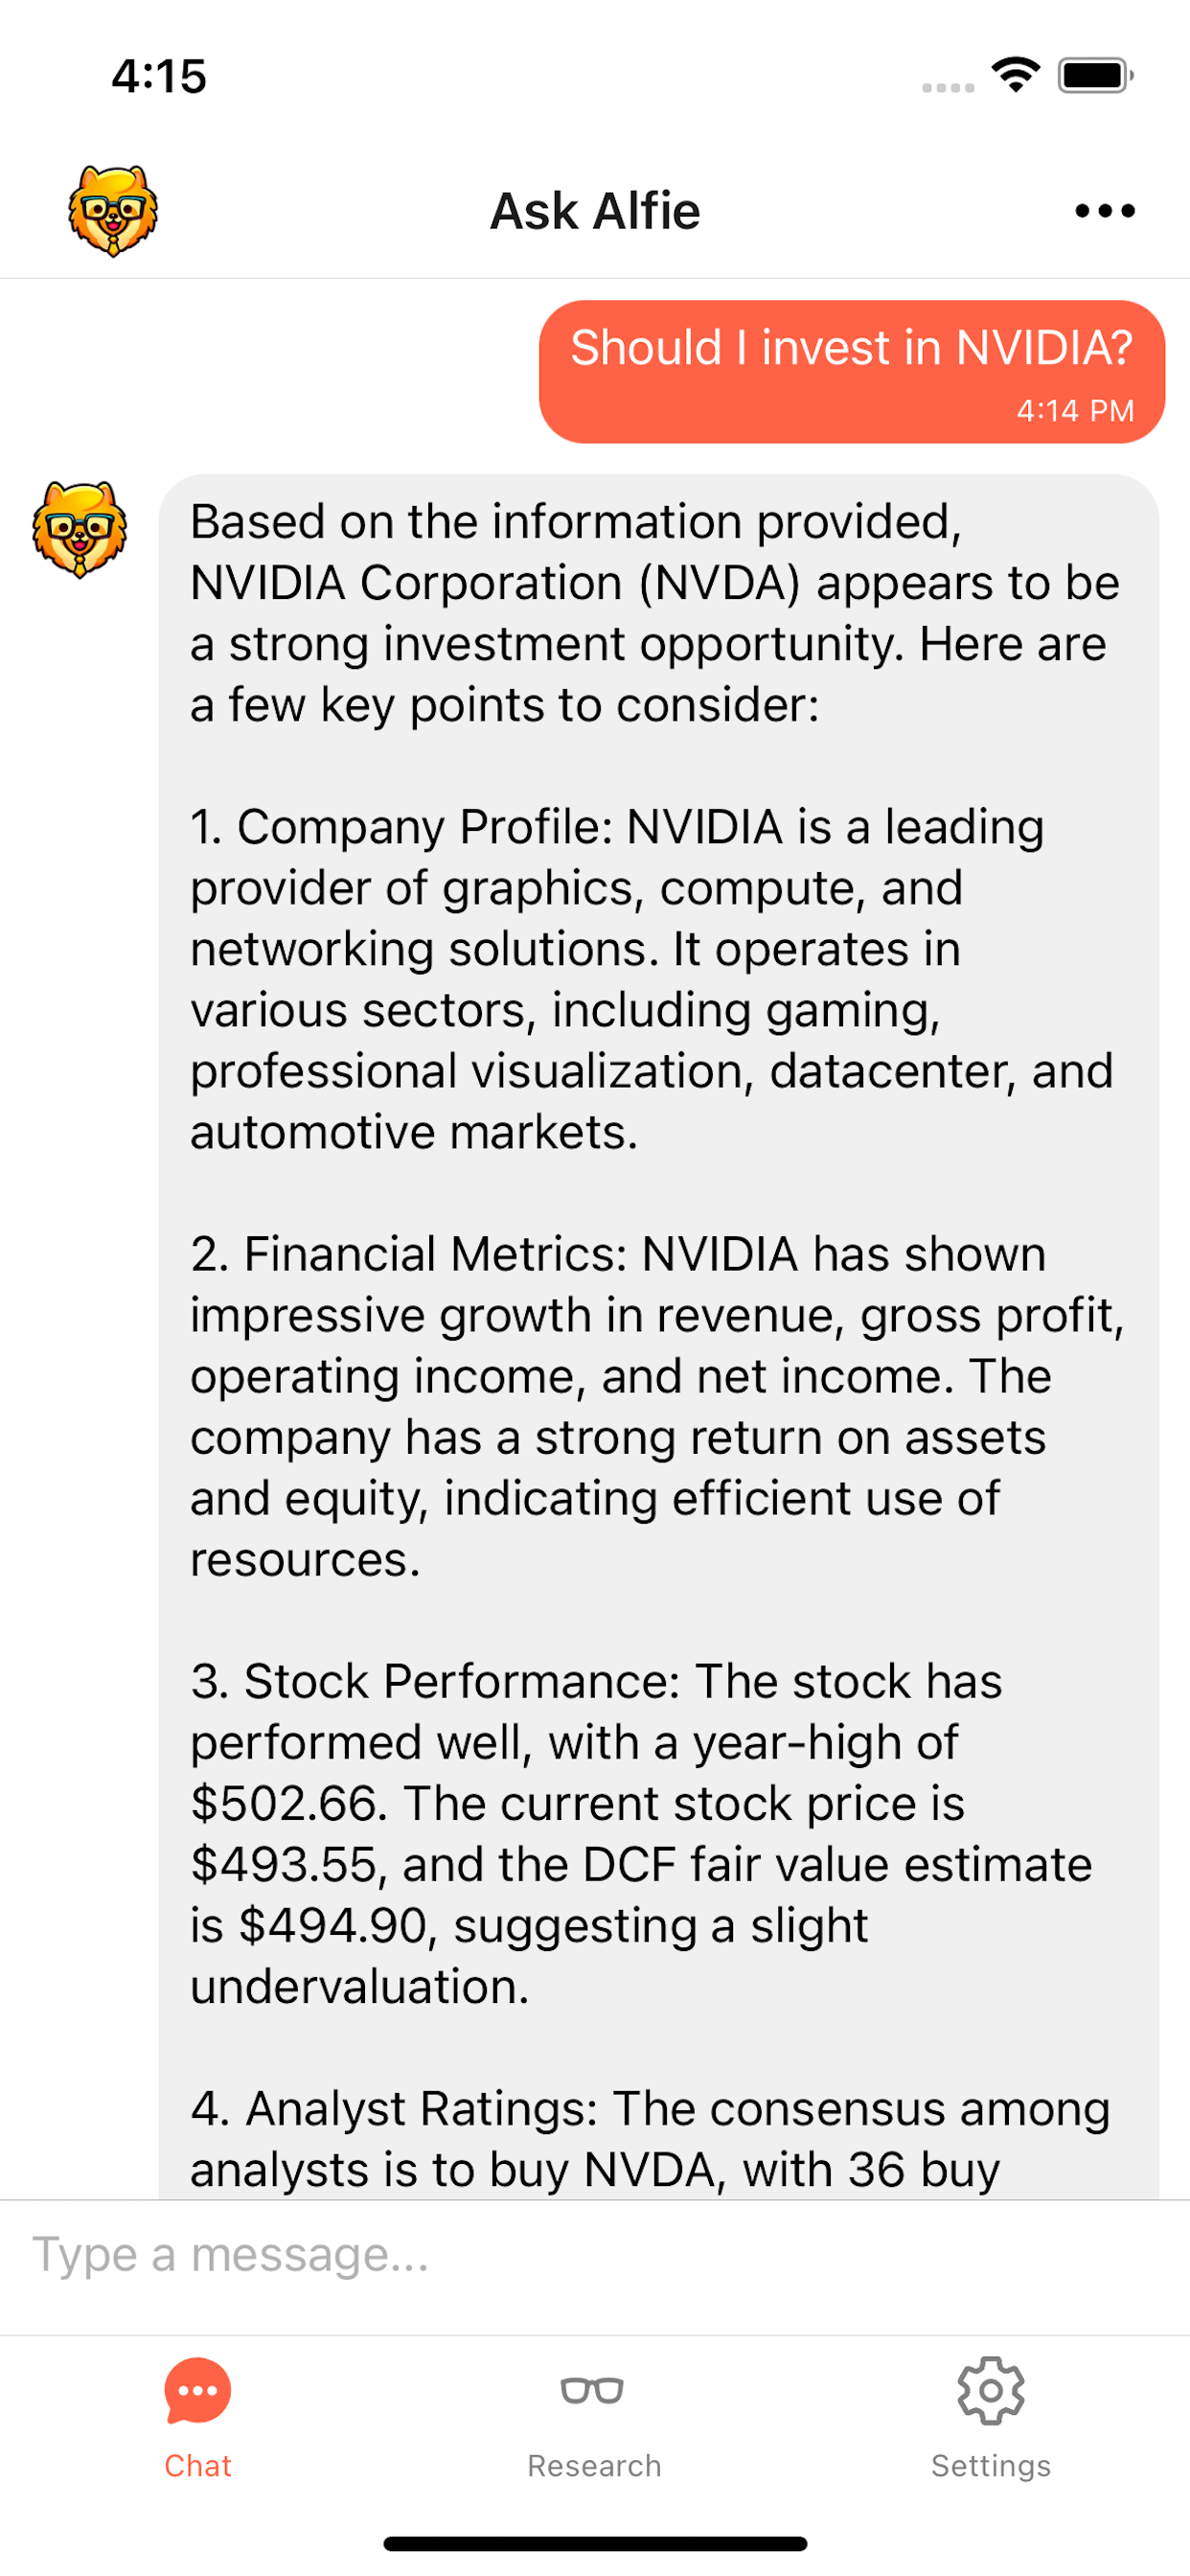Tap the home indicator bar
The width and height of the screenshot is (1190, 2576).
595,2543
